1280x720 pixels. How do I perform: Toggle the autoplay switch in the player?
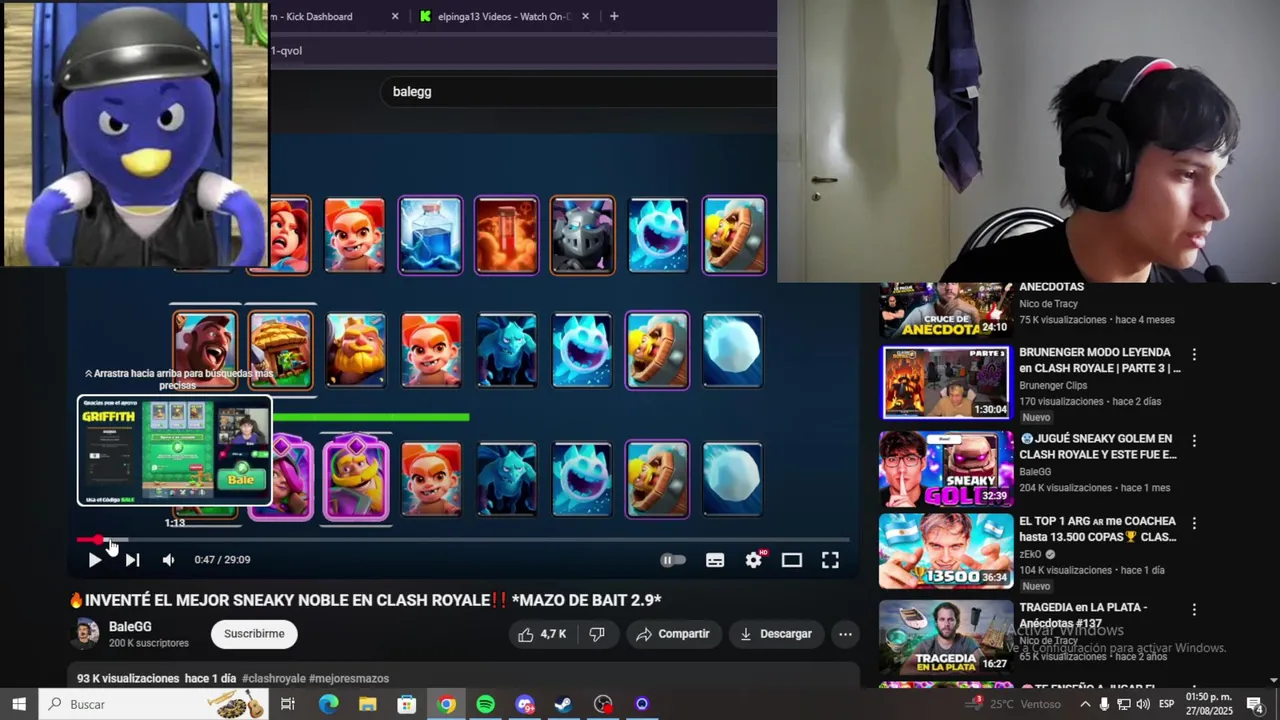673,560
